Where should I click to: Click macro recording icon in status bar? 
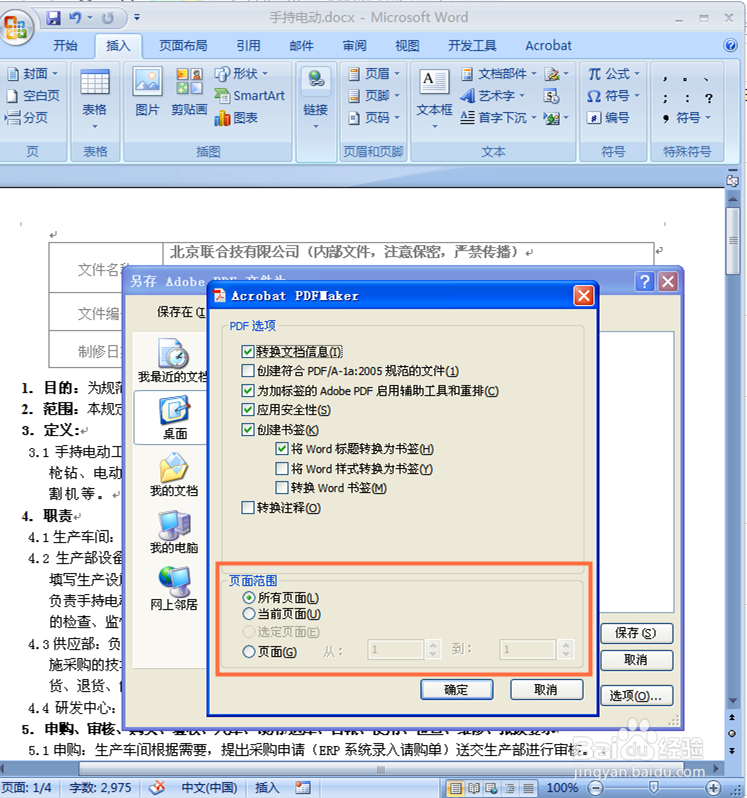(303, 788)
